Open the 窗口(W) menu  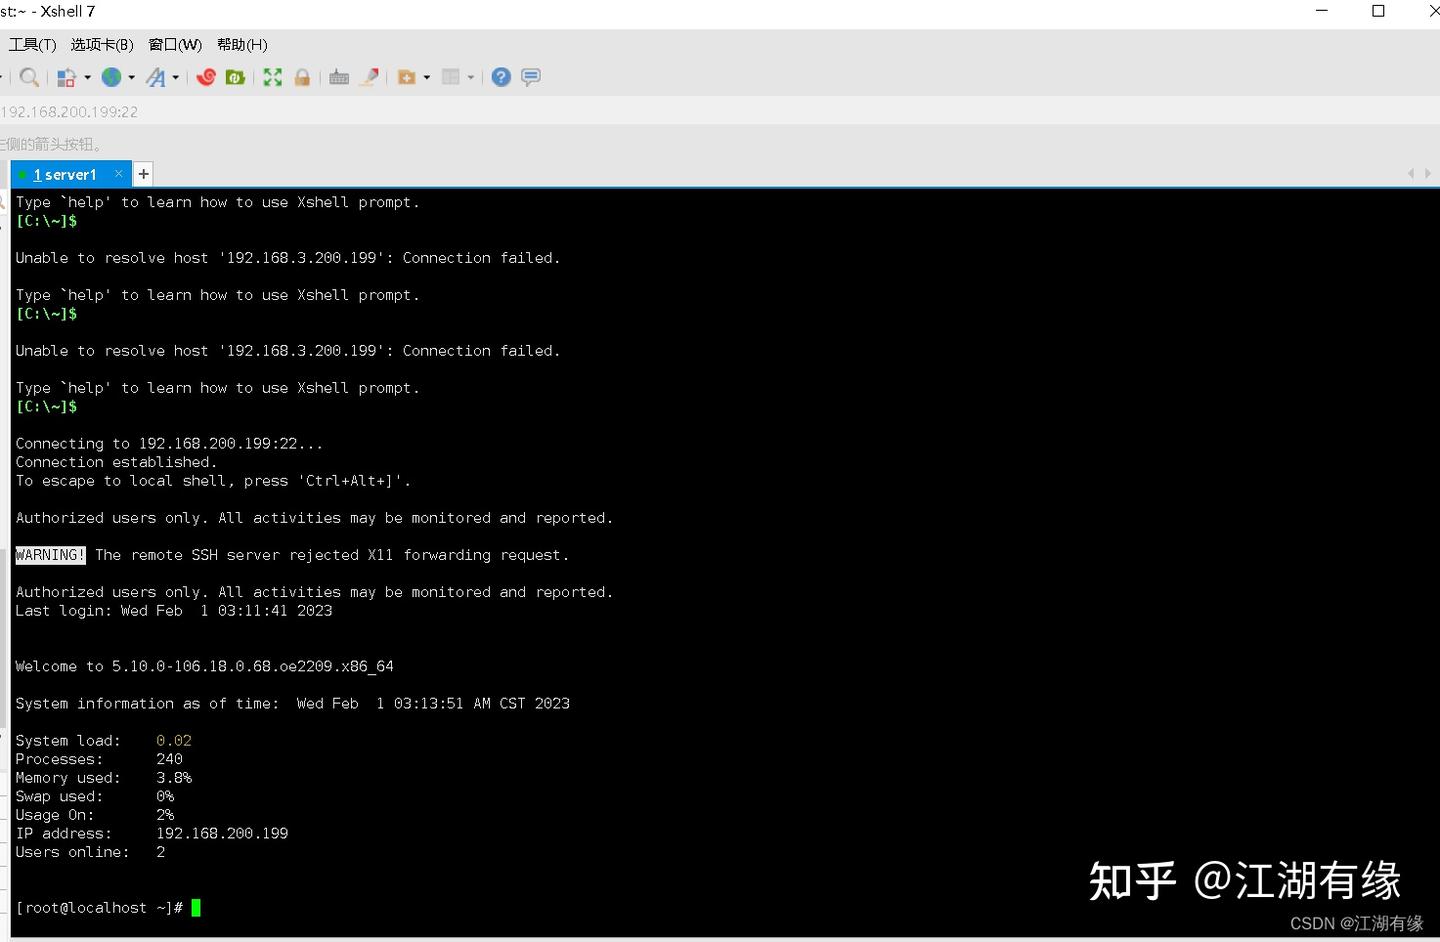pyautogui.click(x=174, y=44)
